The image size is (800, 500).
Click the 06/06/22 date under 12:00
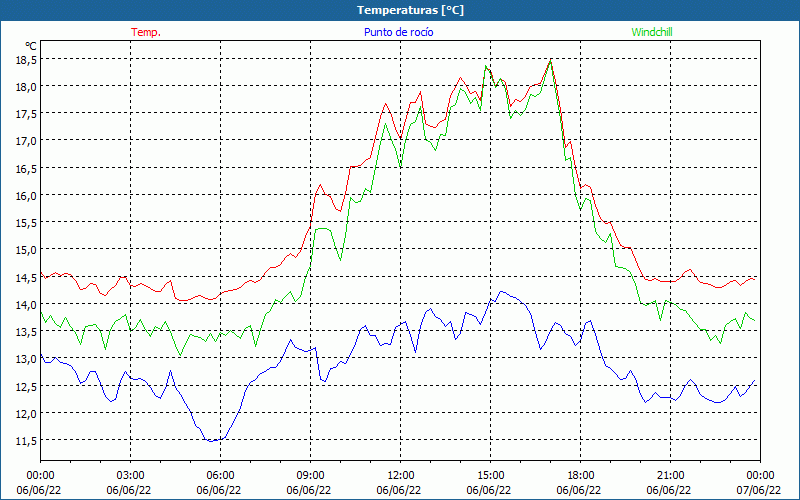[x=399, y=490]
